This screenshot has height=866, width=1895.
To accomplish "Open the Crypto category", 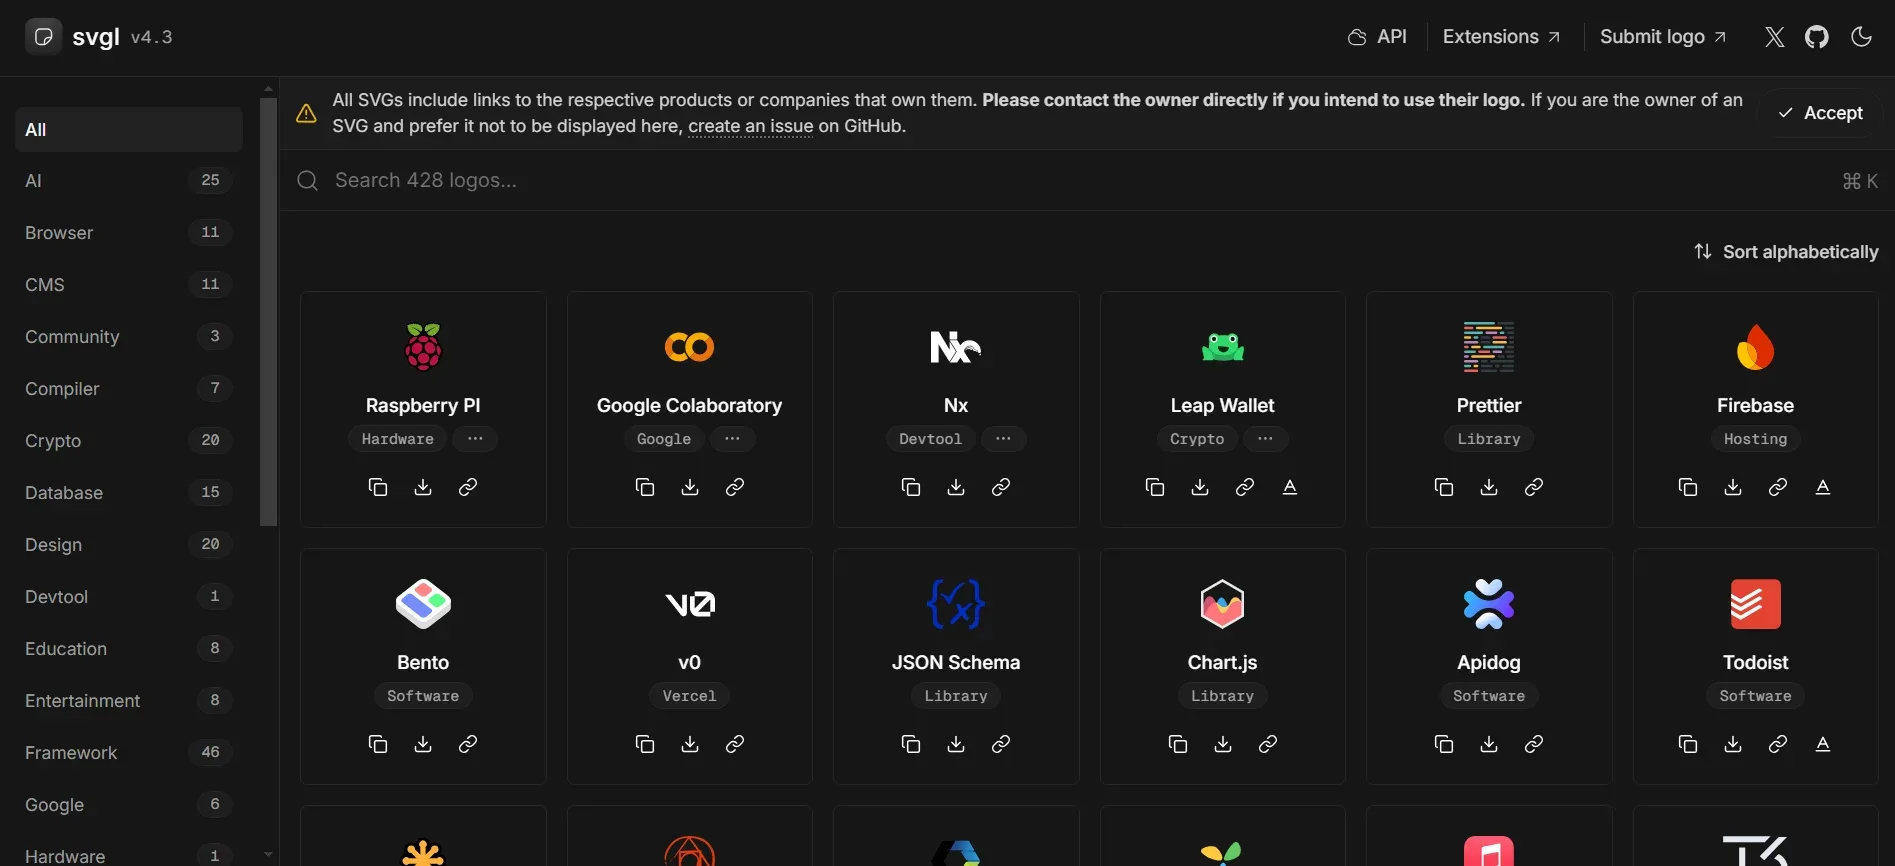I will 129,441.
